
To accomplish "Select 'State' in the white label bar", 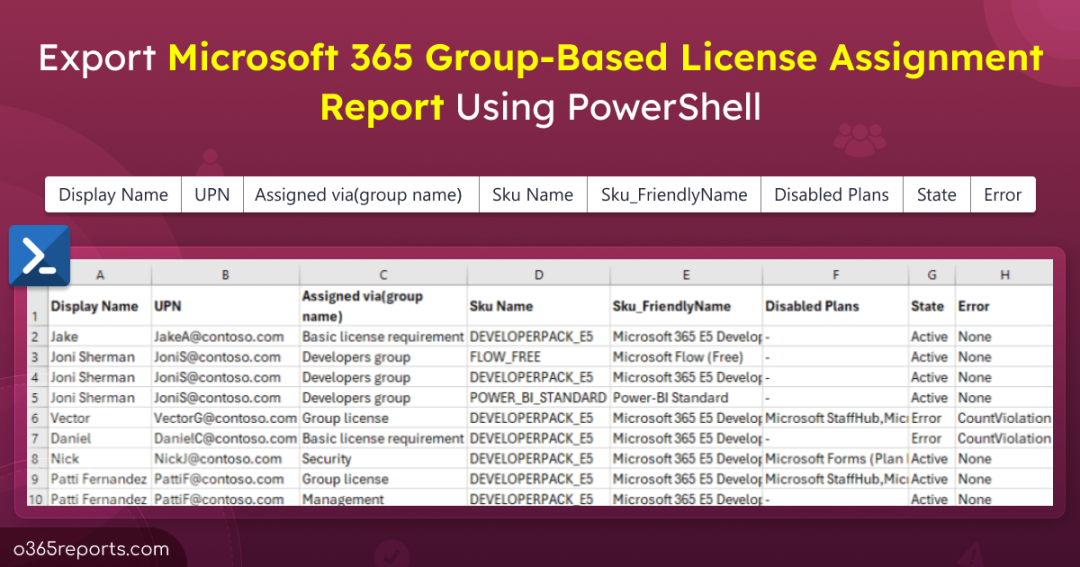I will point(937,195).
